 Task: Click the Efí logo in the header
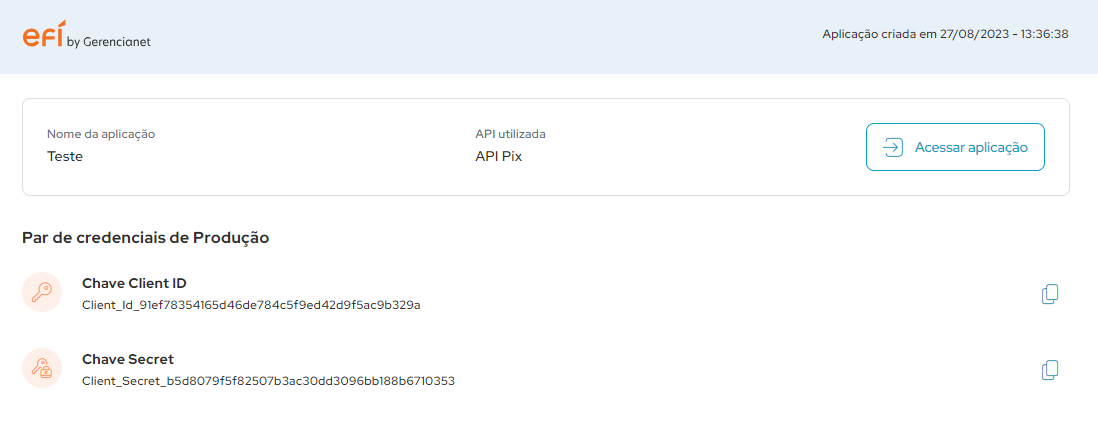click(42, 37)
